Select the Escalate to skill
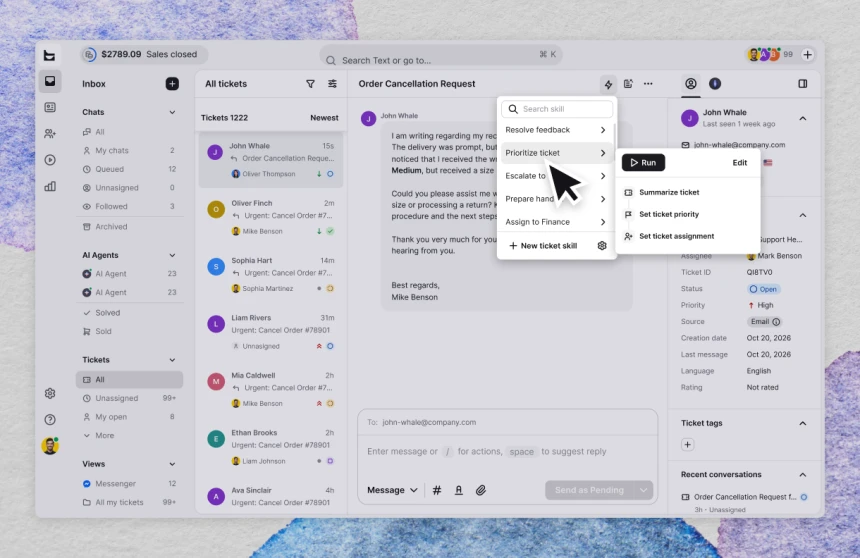 click(556, 176)
